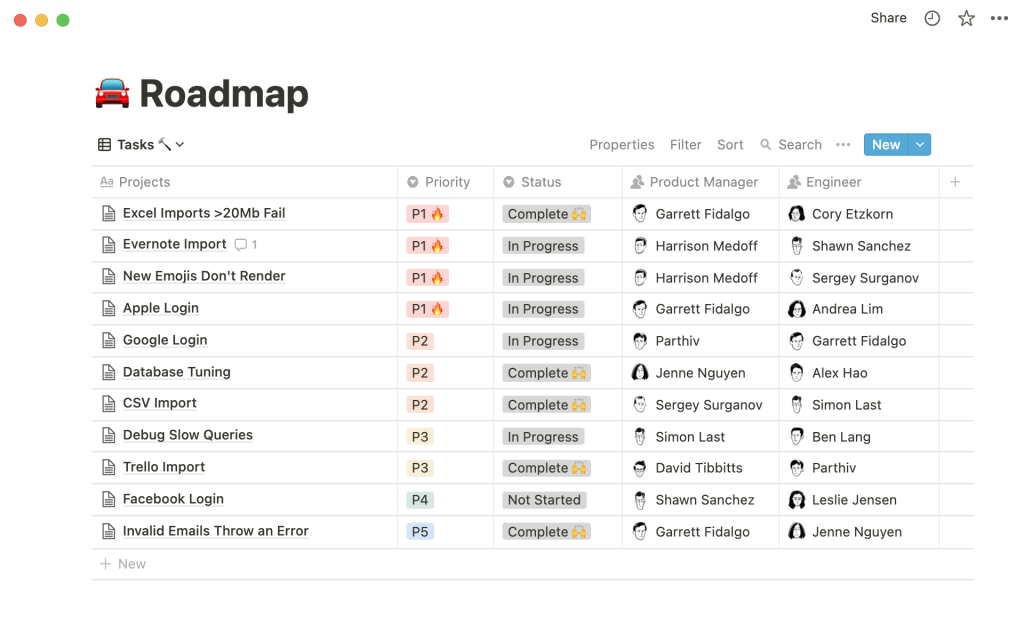Click the Sort option
This screenshot has width=1024, height=640.
tap(730, 144)
